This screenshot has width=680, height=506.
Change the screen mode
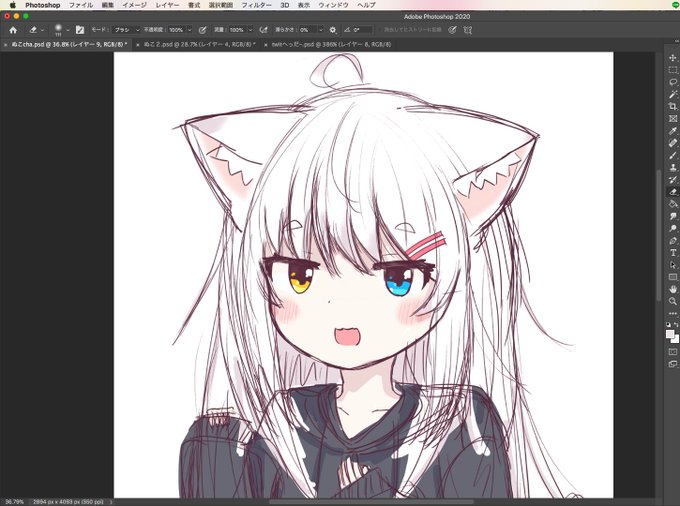point(673,364)
